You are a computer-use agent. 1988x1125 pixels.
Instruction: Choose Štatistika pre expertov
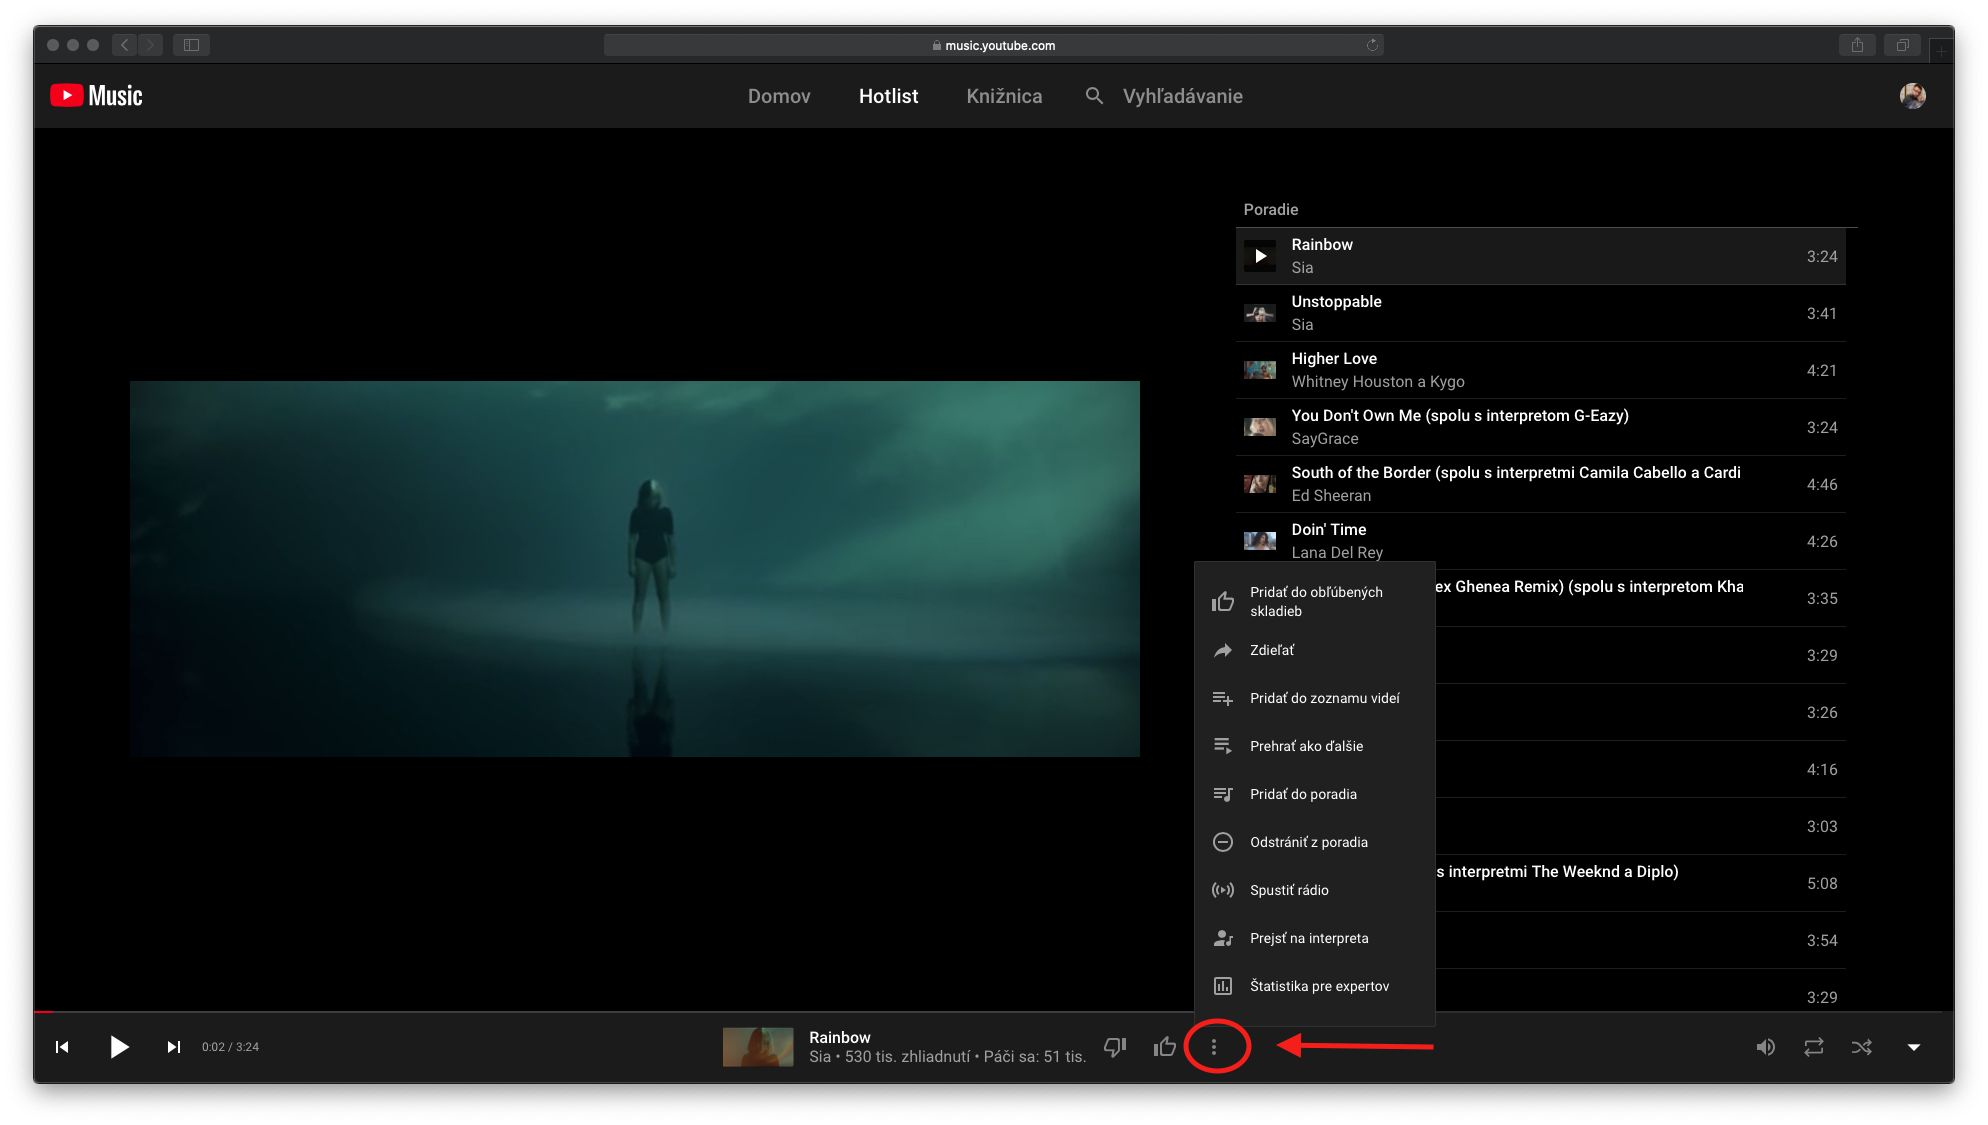(x=1315, y=986)
